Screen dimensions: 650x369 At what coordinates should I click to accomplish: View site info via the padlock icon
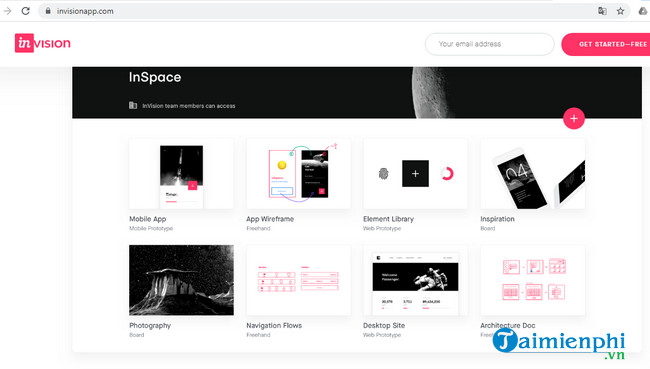pyautogui.click(x=48, y=11)
